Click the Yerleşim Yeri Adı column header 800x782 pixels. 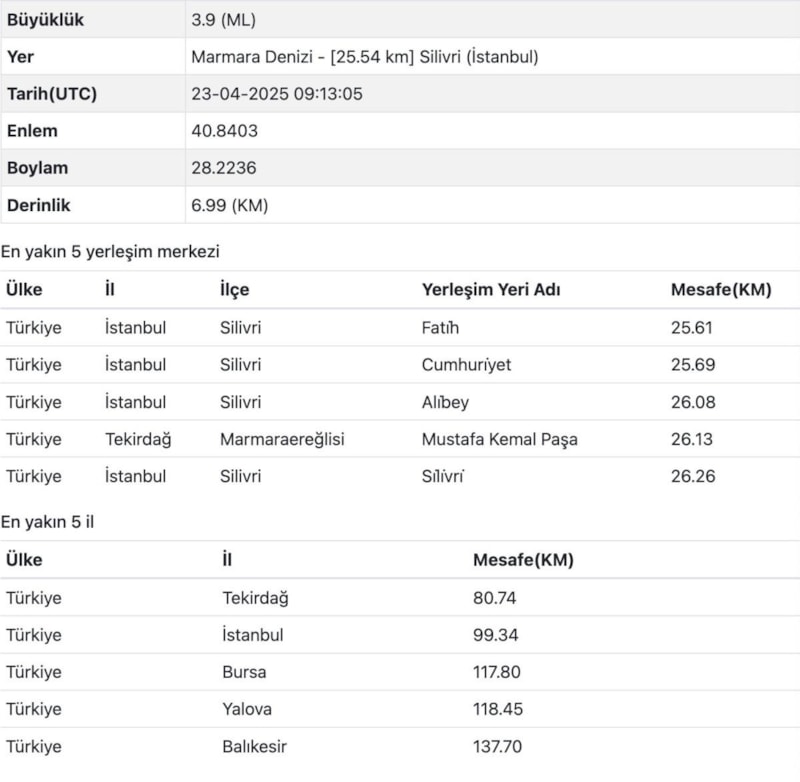click(491, 290)
